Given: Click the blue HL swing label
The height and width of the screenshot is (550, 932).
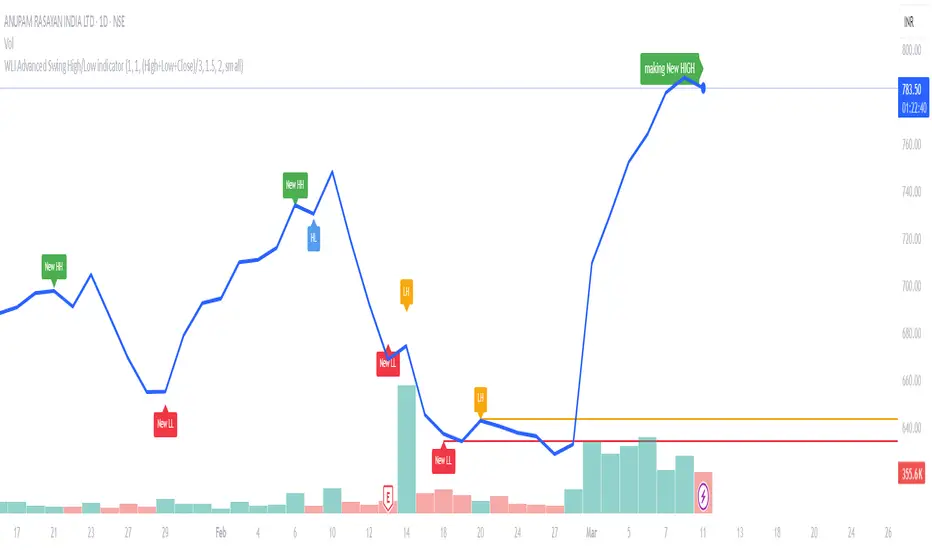Looking at the screenshot, I should pyautogui.click(x=314, y=238).
